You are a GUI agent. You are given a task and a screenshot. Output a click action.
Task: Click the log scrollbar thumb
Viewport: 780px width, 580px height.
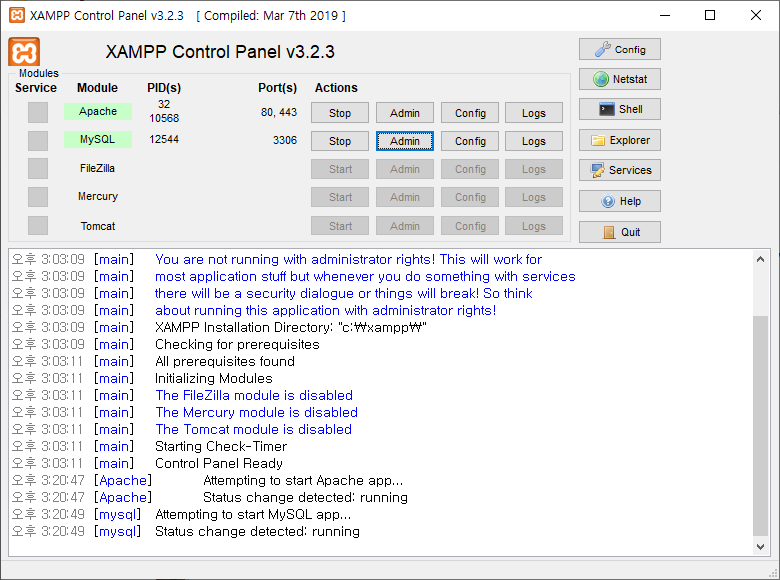point(760,427)
